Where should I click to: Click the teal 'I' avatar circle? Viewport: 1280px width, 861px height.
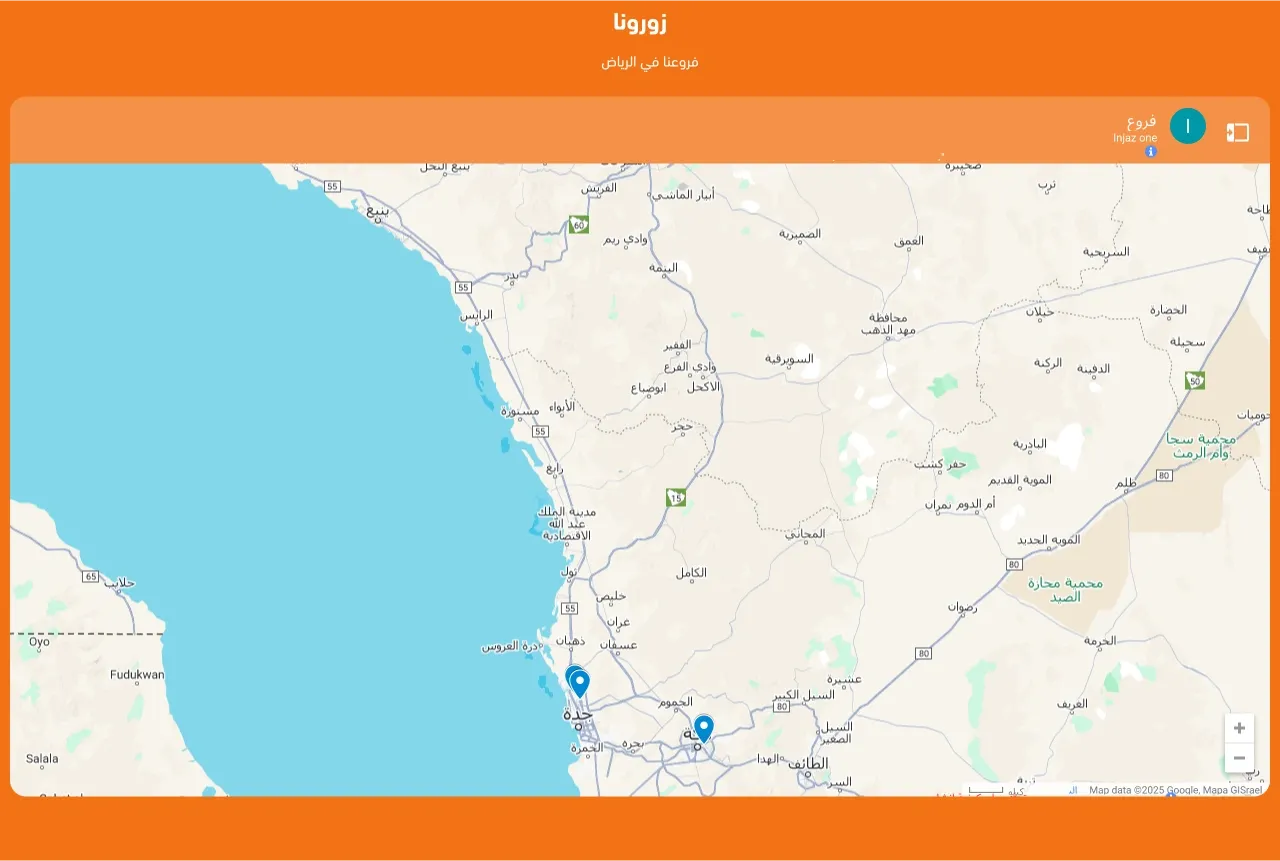(x=1188, y=126)
